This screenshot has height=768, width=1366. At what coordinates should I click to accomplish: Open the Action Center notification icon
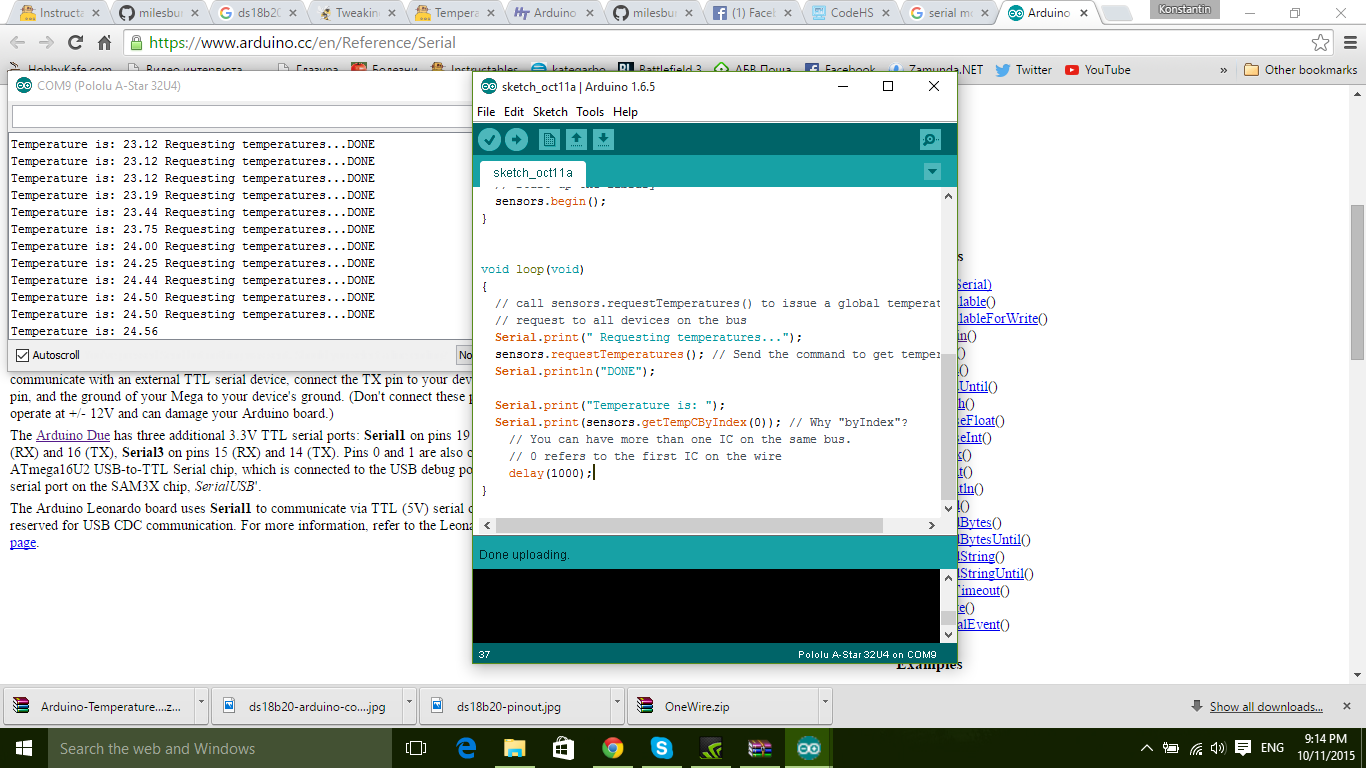tap(1243, 748)
